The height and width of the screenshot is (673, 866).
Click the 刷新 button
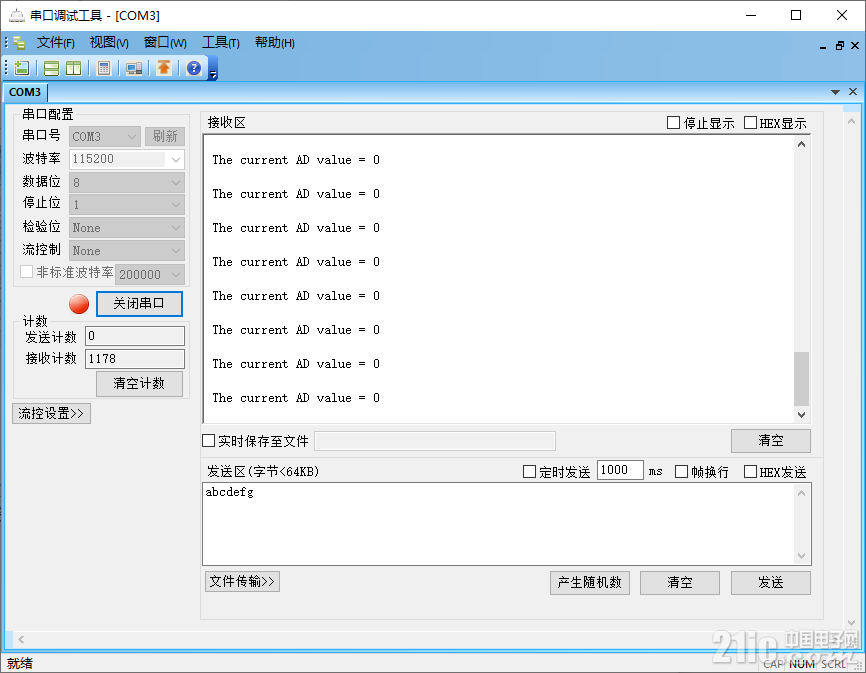(x=165, y=136)
